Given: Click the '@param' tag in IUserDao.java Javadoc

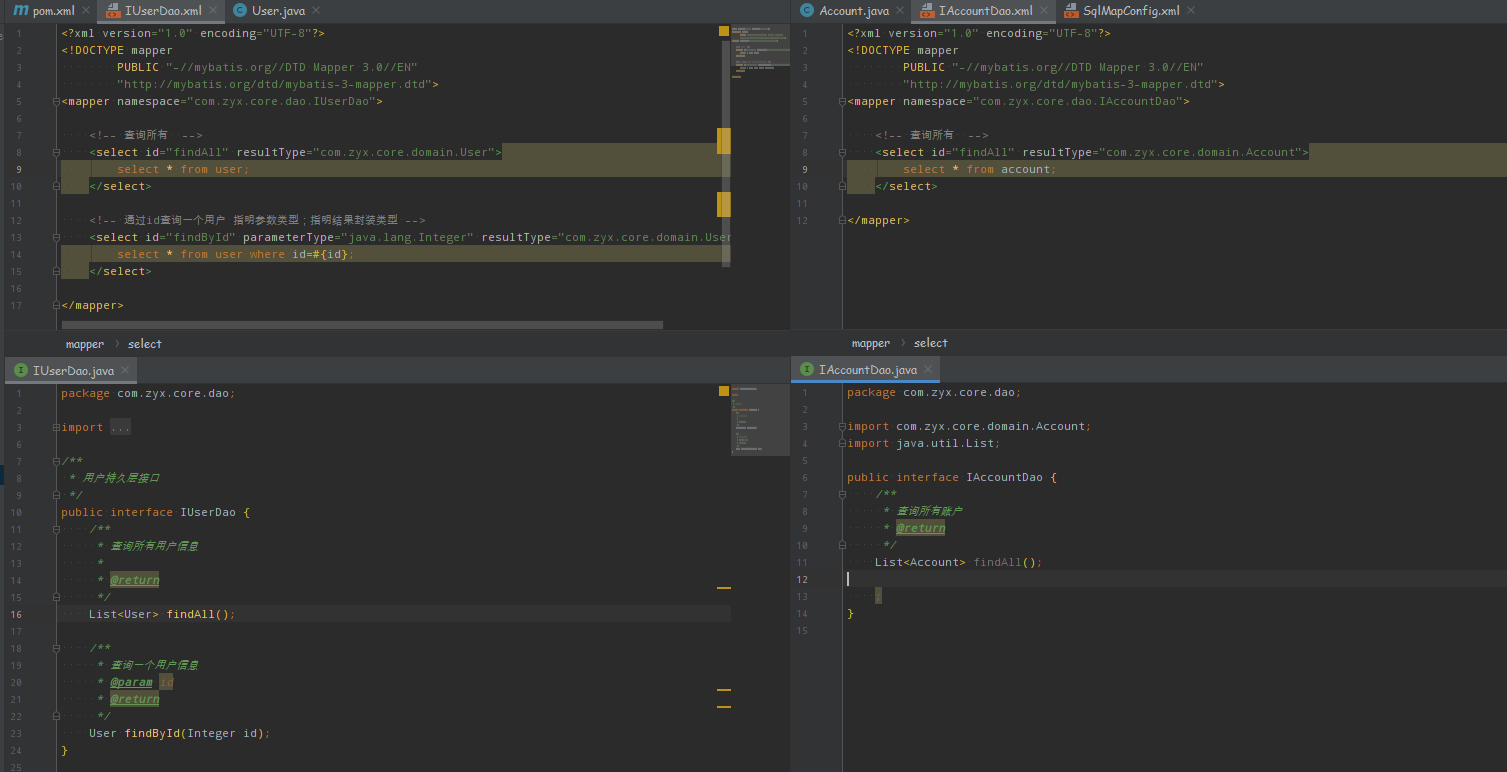Looking at the screenshot, I should pos(131,682).
